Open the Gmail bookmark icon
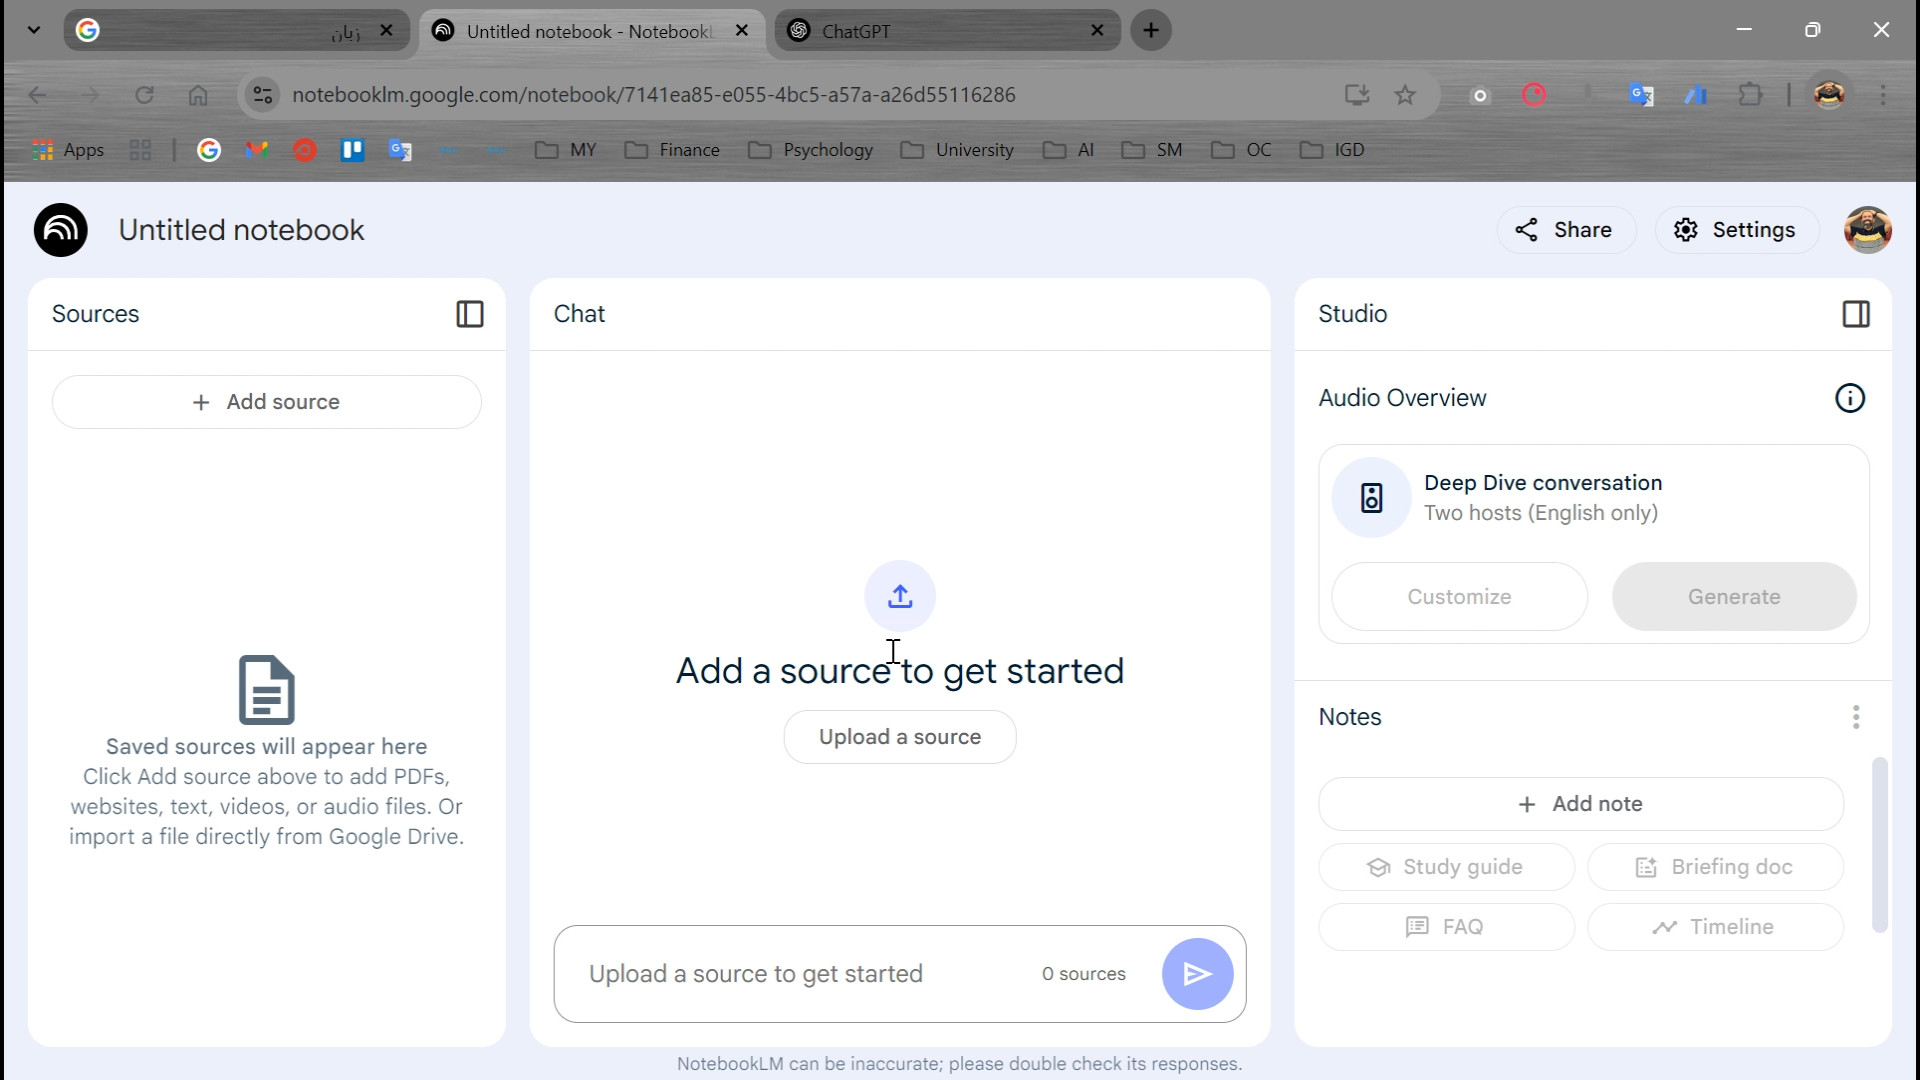1920x1080 pixels. coord(257,150)
